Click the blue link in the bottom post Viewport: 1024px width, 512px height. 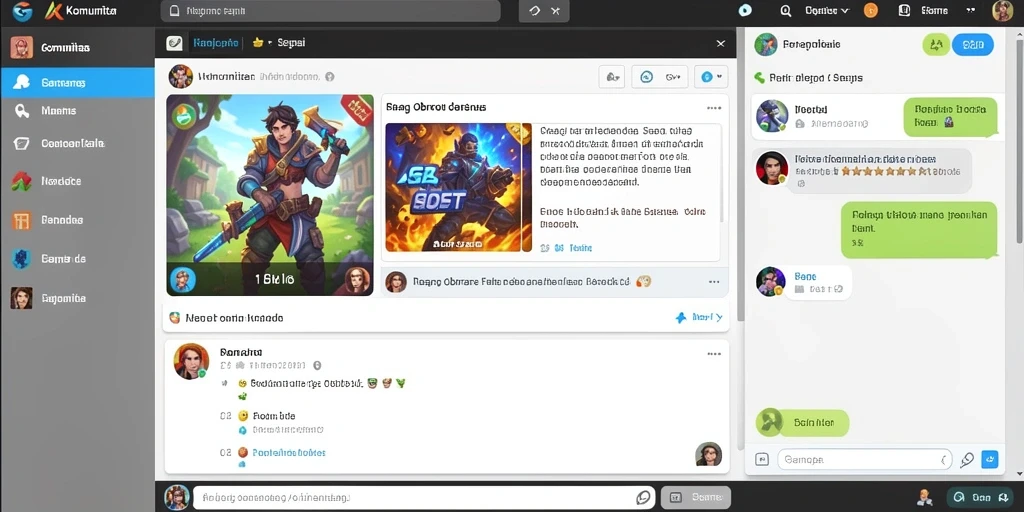coord(289,452)
